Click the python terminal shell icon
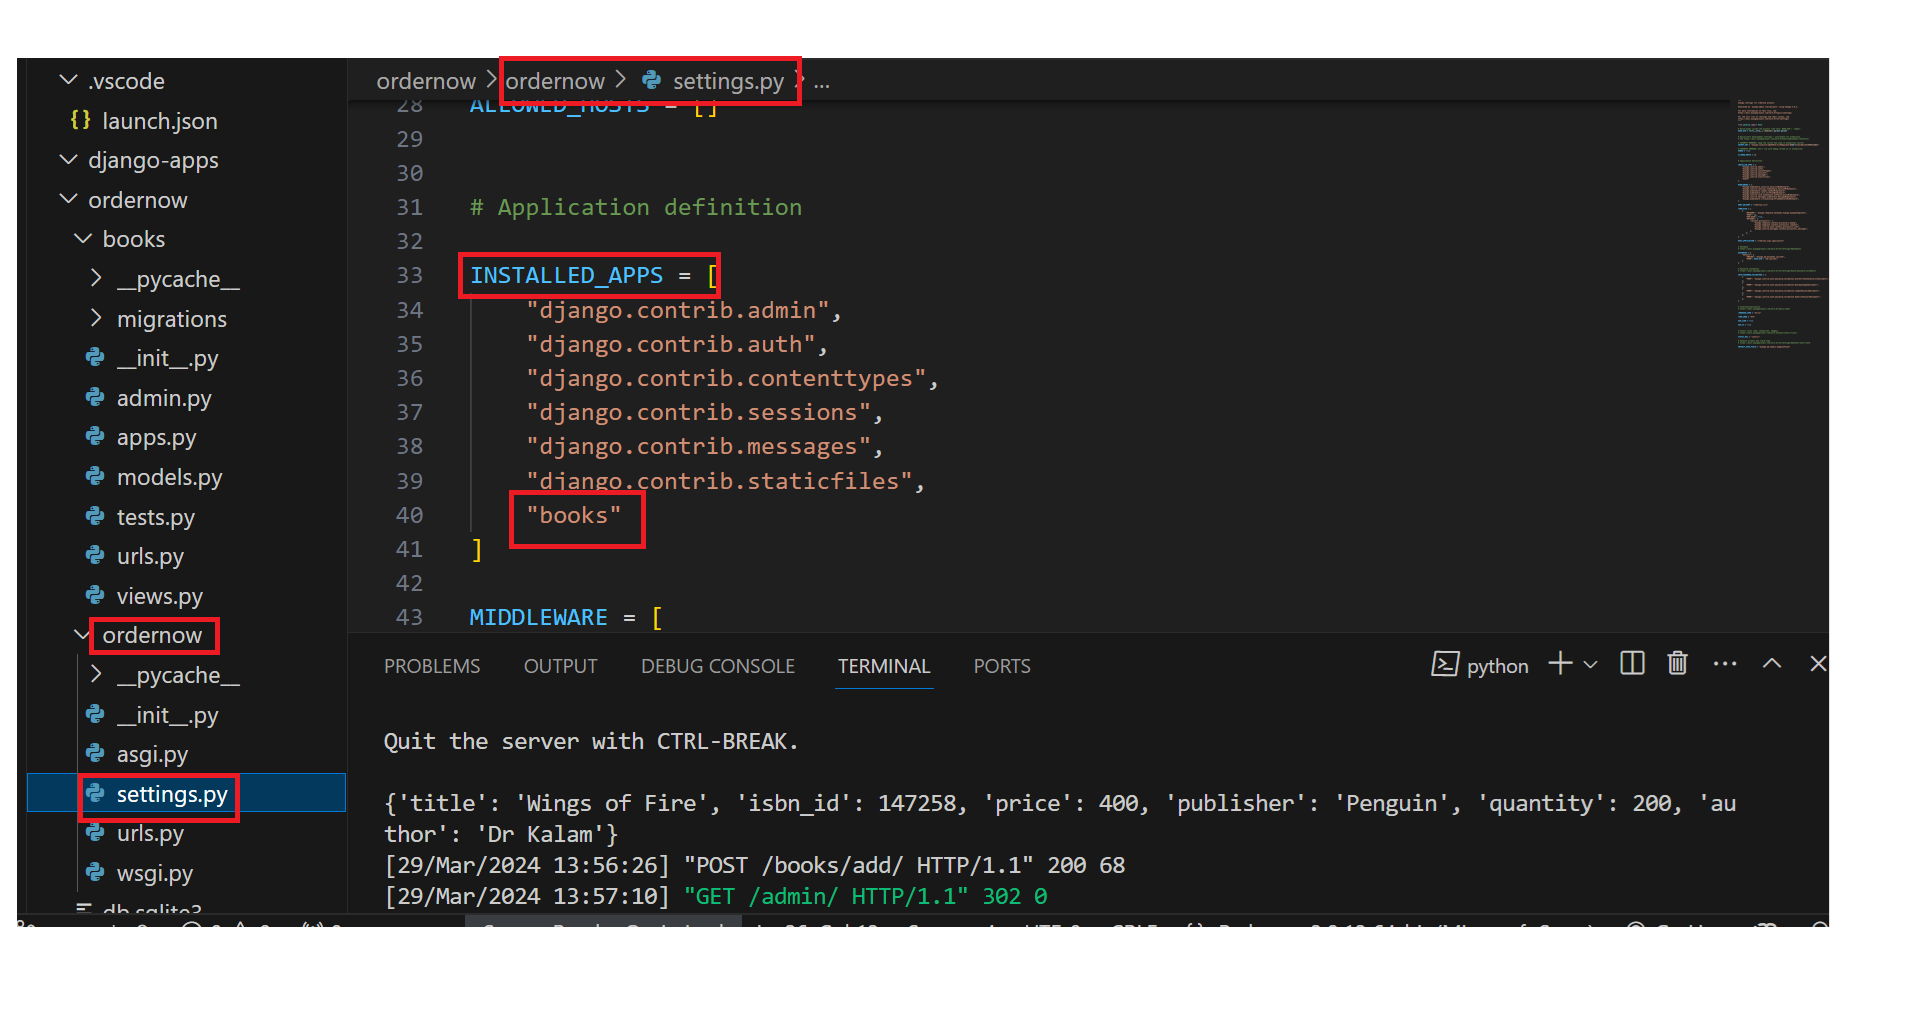The height and width of the screenshot is (1034, 1921). click(x=1444, y=665)
